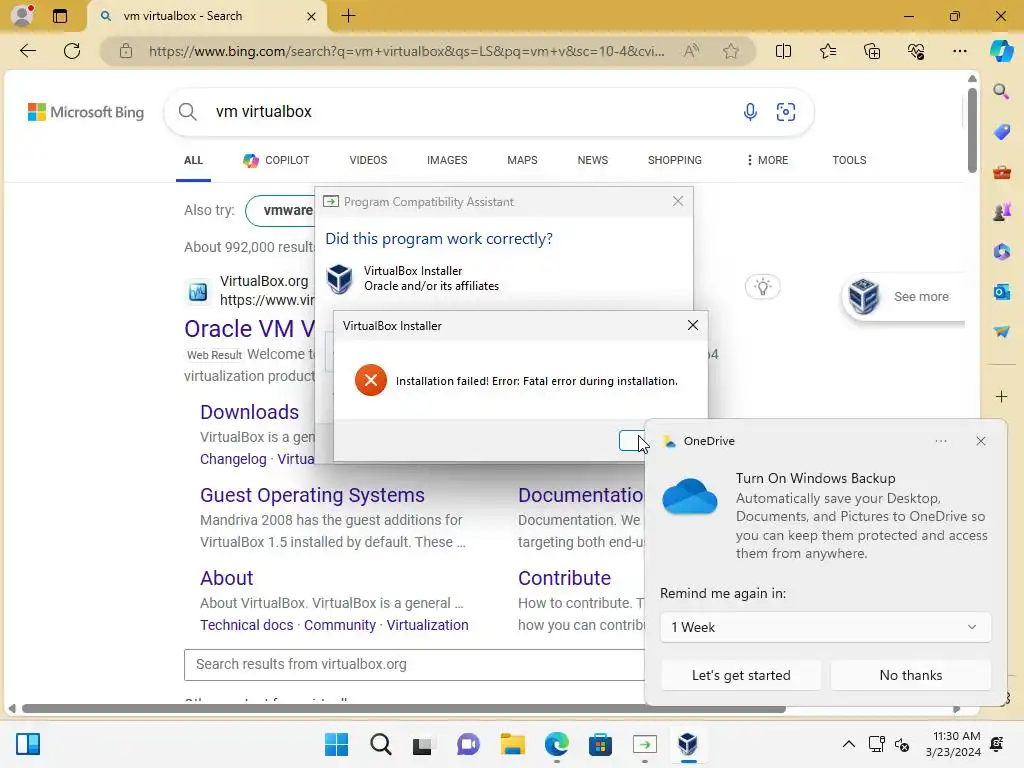Expand the Remind me again dropdown
Image resolution: width=1024 pixels, height=768 pixels.
(x=825, y=627)
